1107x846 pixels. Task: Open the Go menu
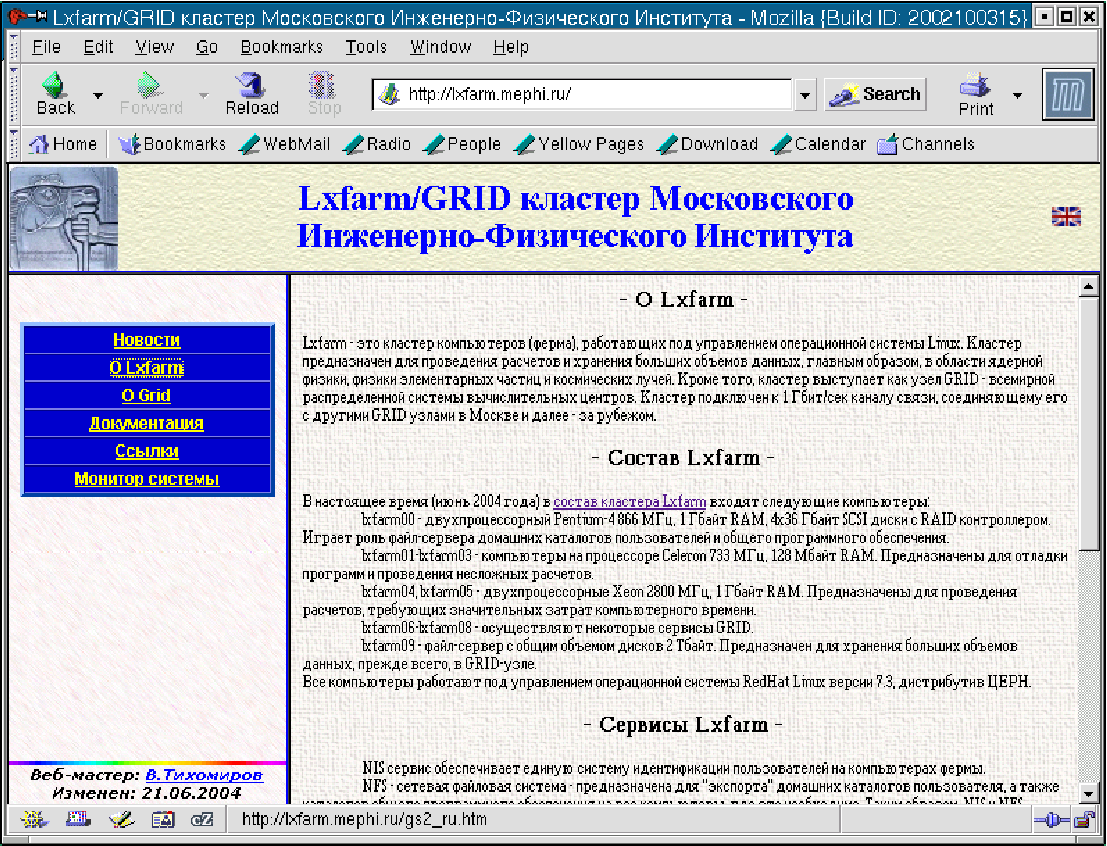(207, 47)
